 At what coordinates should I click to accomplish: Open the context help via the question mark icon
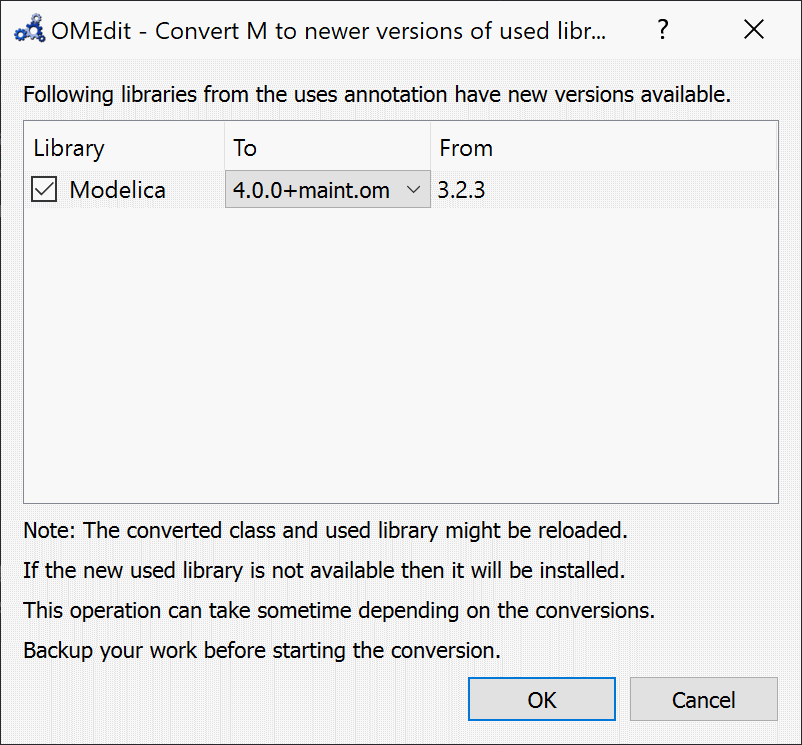point(663,30)
